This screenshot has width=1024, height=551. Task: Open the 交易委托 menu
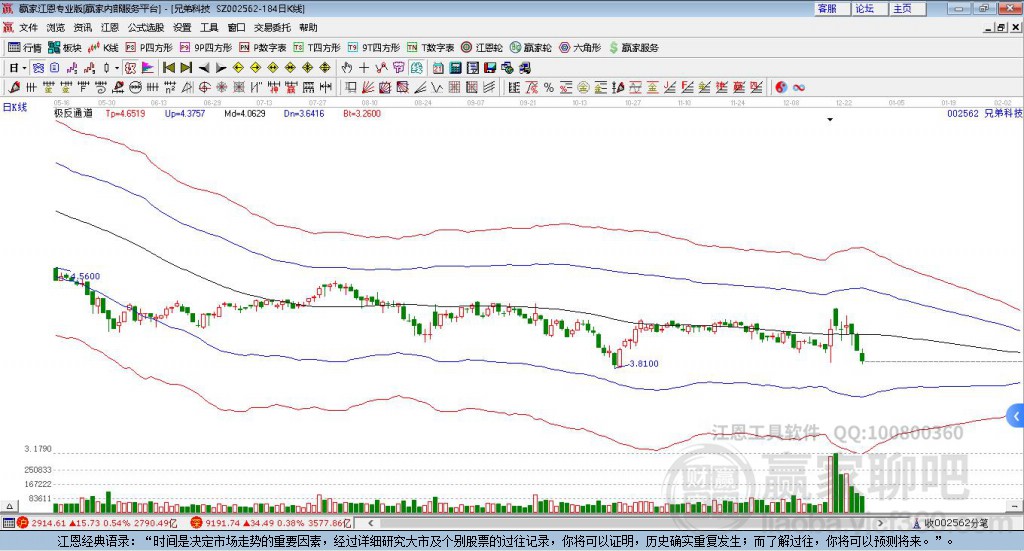[270, 27]
